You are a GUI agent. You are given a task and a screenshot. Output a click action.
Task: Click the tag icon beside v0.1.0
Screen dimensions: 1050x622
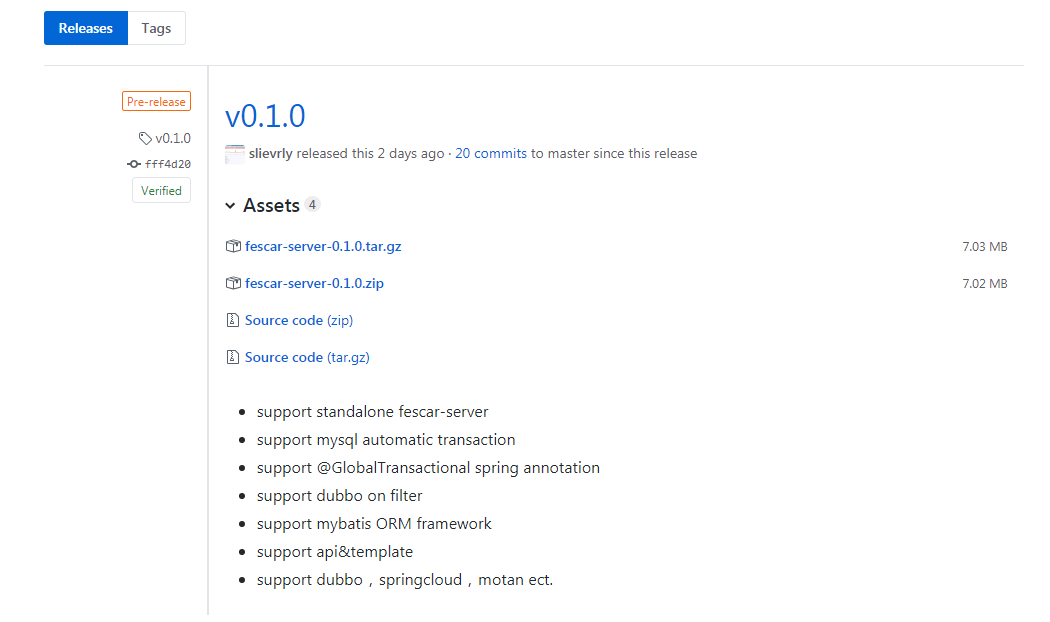pyautogui.click(x=145, y=139)
